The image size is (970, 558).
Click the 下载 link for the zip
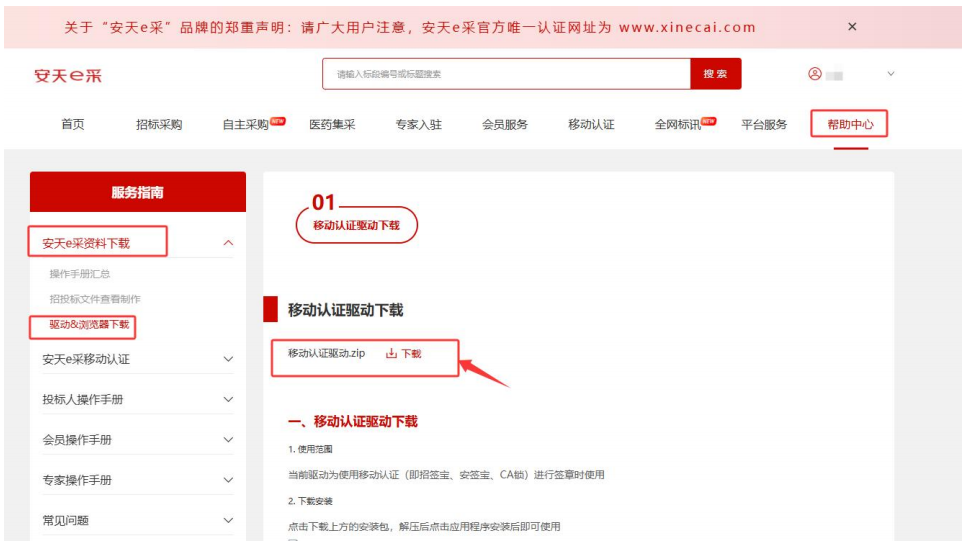coord(411,354)
